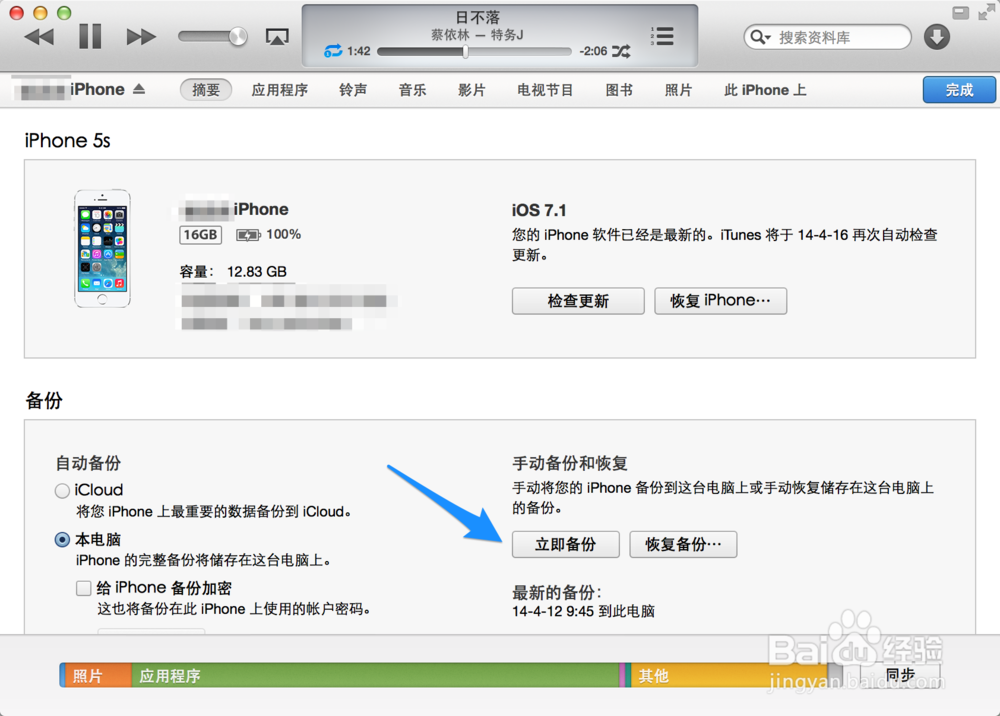
Task: Click the 16GB capacity badge
Action: click(200, 235)
